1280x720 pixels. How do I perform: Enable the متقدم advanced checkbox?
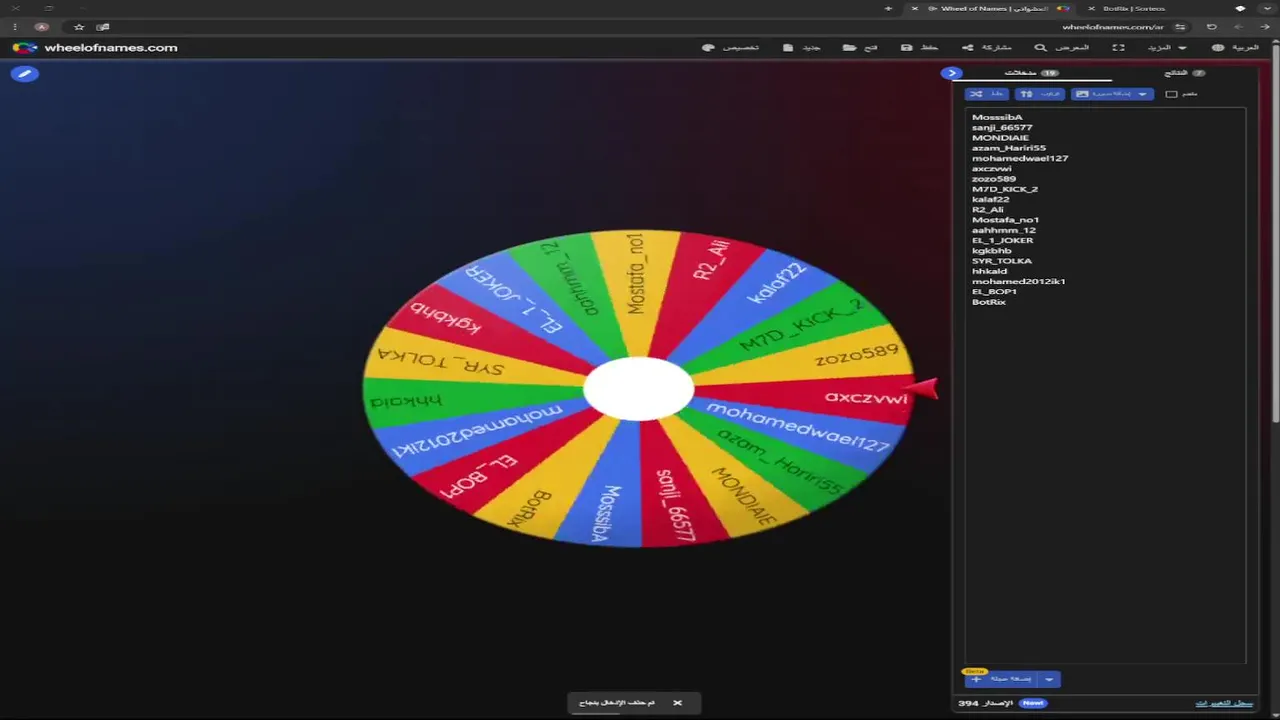(x=1171, y=94)
